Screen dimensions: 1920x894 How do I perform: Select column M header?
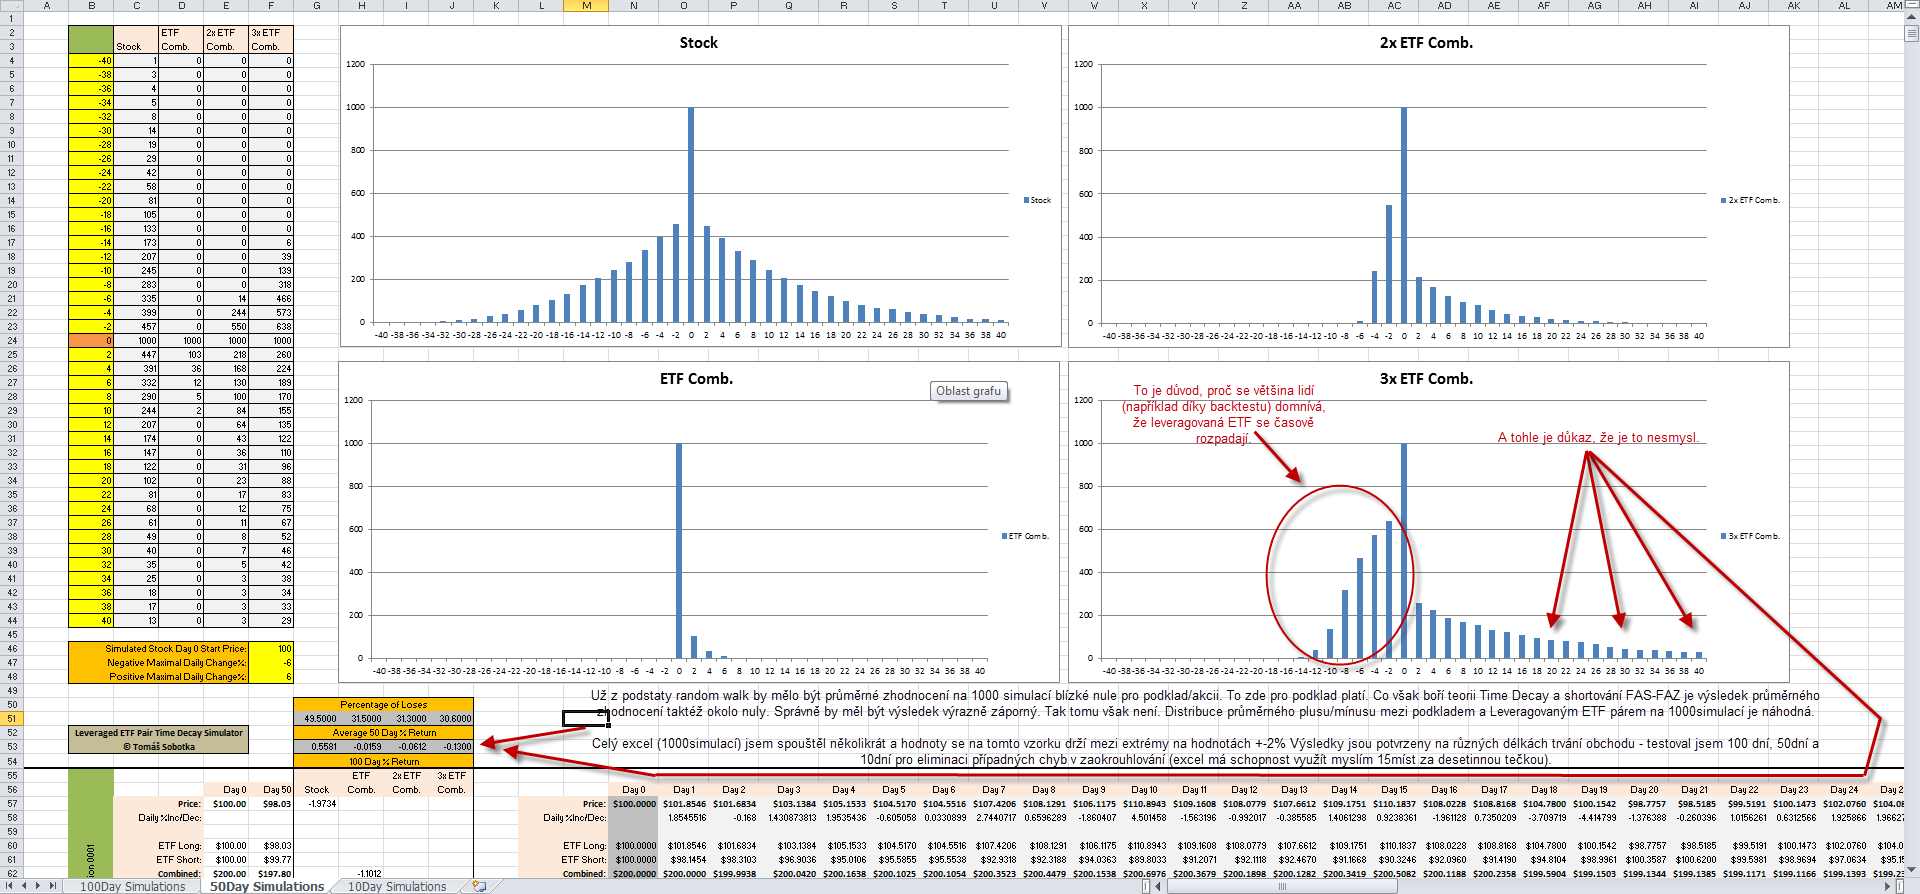pyautogui.click(x=587, y=6)
